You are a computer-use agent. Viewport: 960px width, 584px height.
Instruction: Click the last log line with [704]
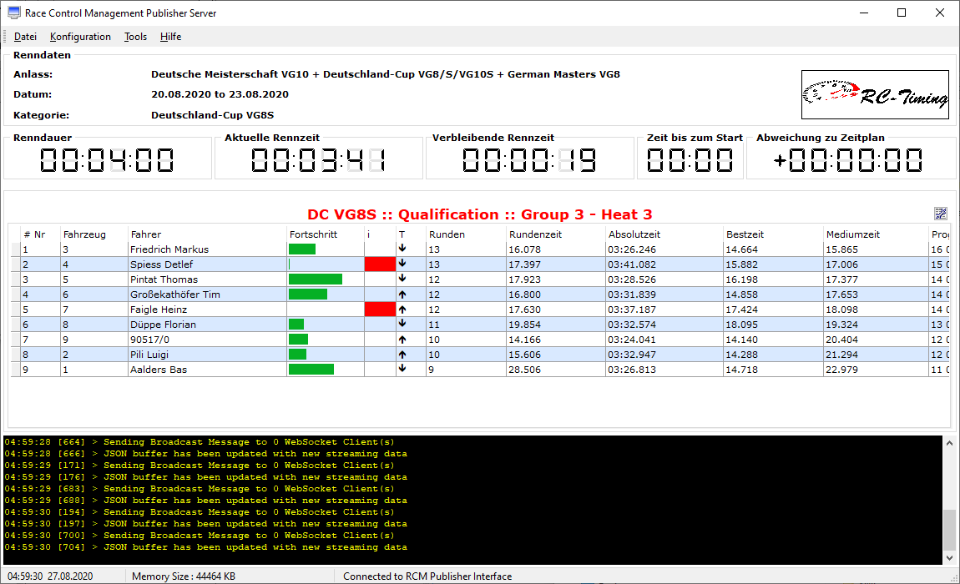click(x=206, y=547)
